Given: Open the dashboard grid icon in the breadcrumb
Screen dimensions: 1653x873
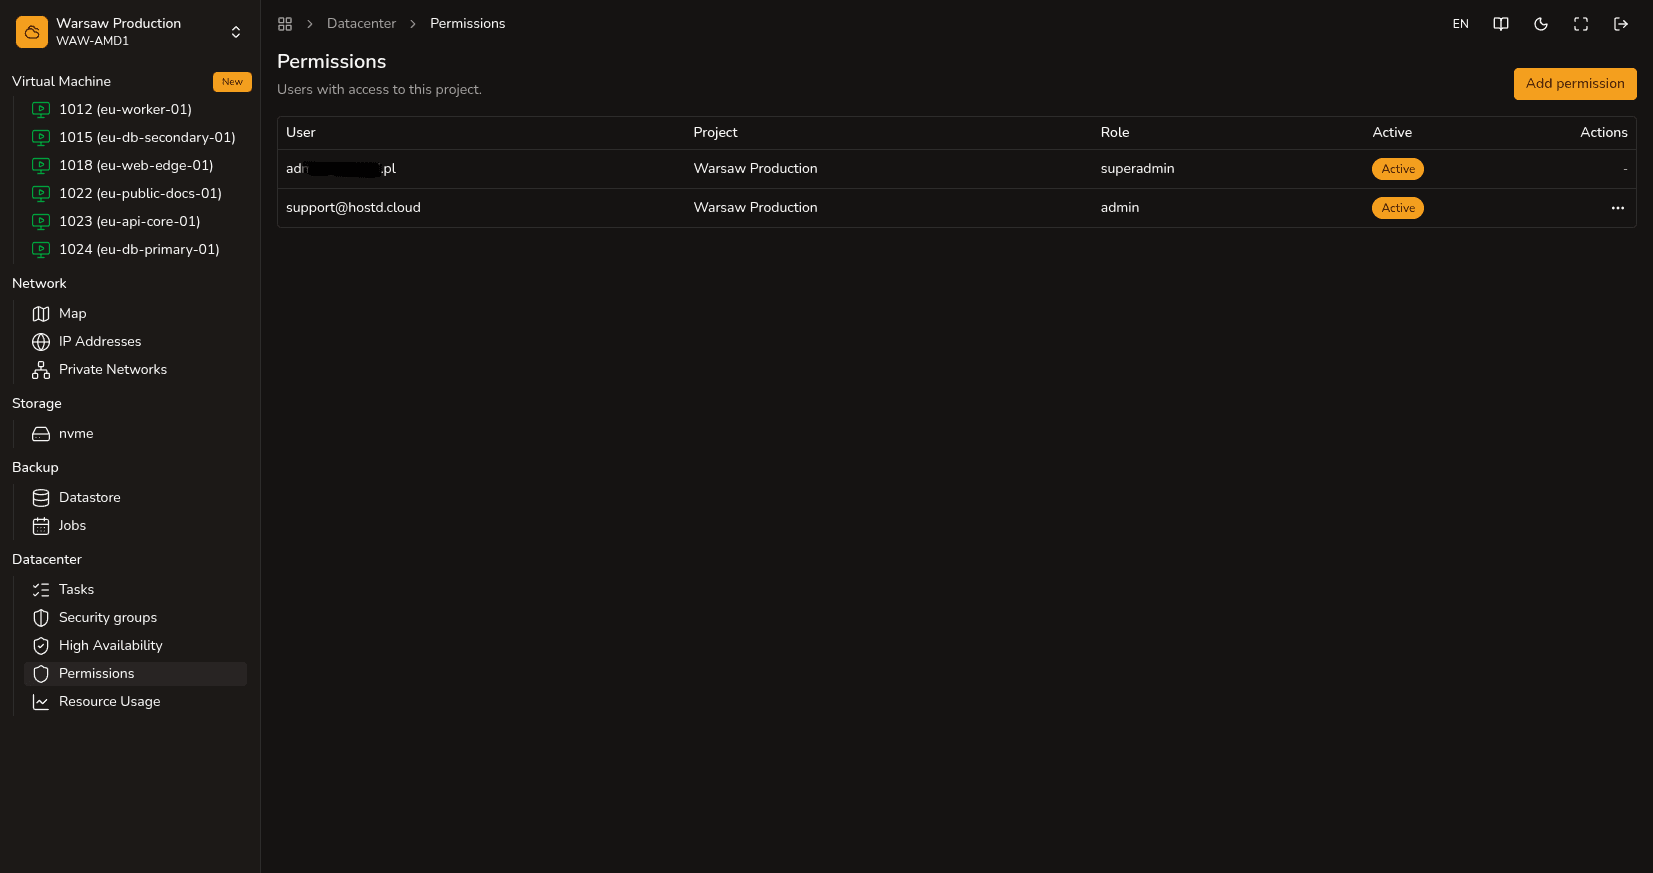Looking at the screenshot, I should point(285,24).
